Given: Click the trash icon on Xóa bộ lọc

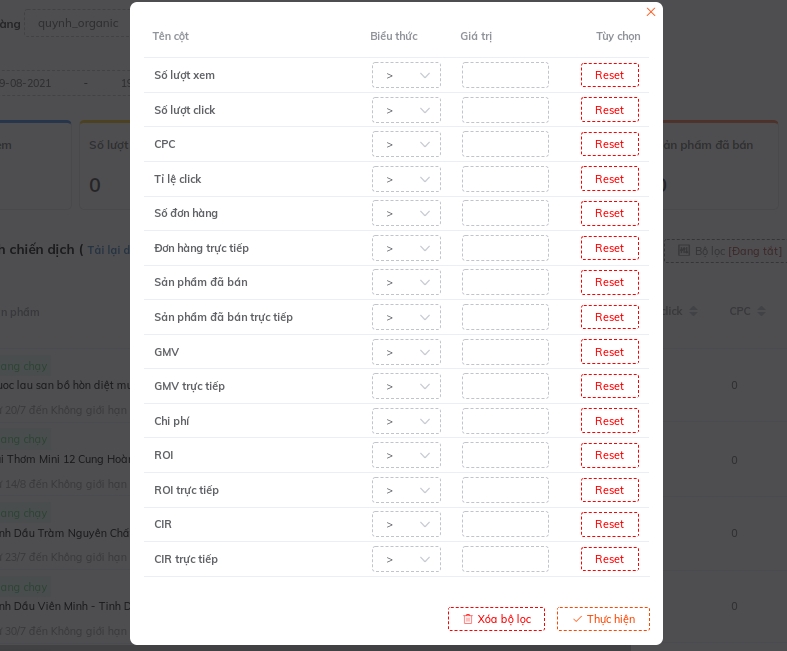Looking at the screenshot, I should click(x=467, y=619).
